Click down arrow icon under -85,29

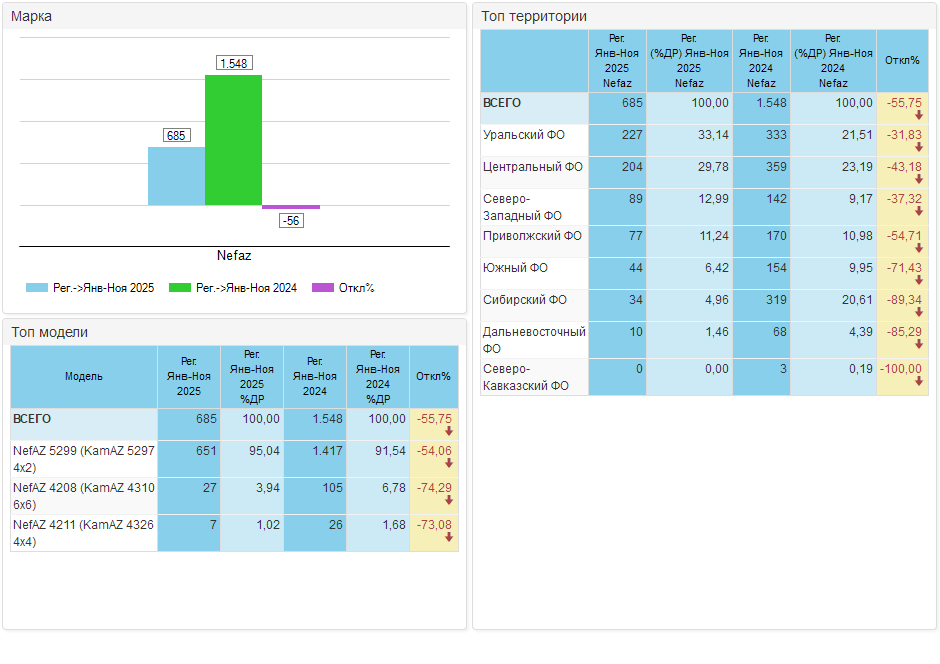(x=918, y=344)
